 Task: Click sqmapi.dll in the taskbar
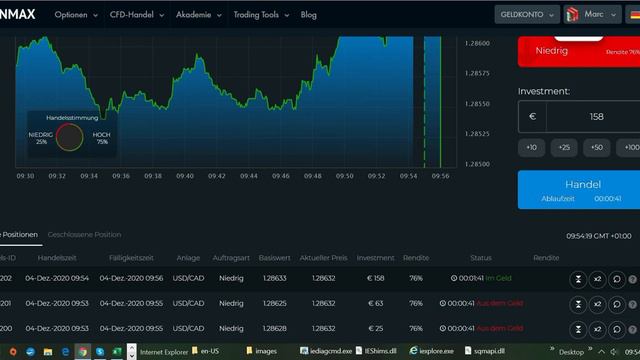484,351
